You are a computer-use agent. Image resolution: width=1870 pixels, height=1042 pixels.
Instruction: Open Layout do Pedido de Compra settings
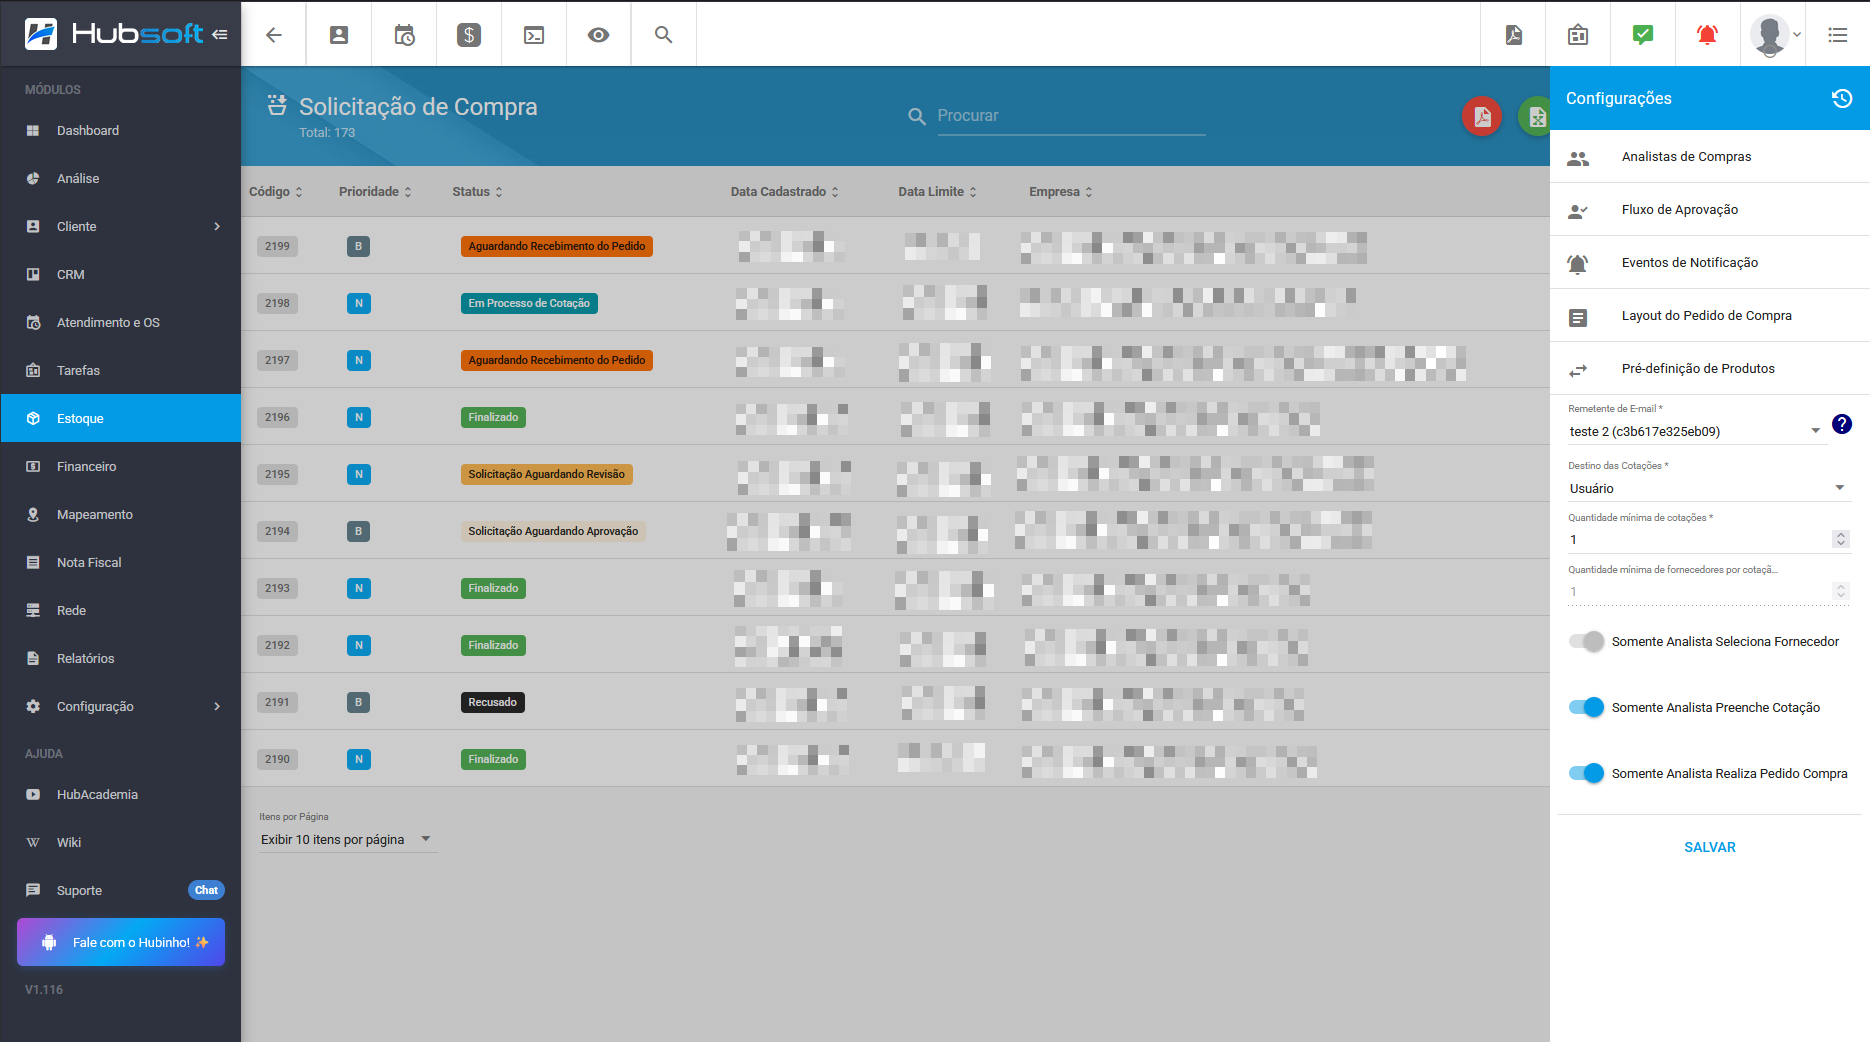coord(1706,315)
